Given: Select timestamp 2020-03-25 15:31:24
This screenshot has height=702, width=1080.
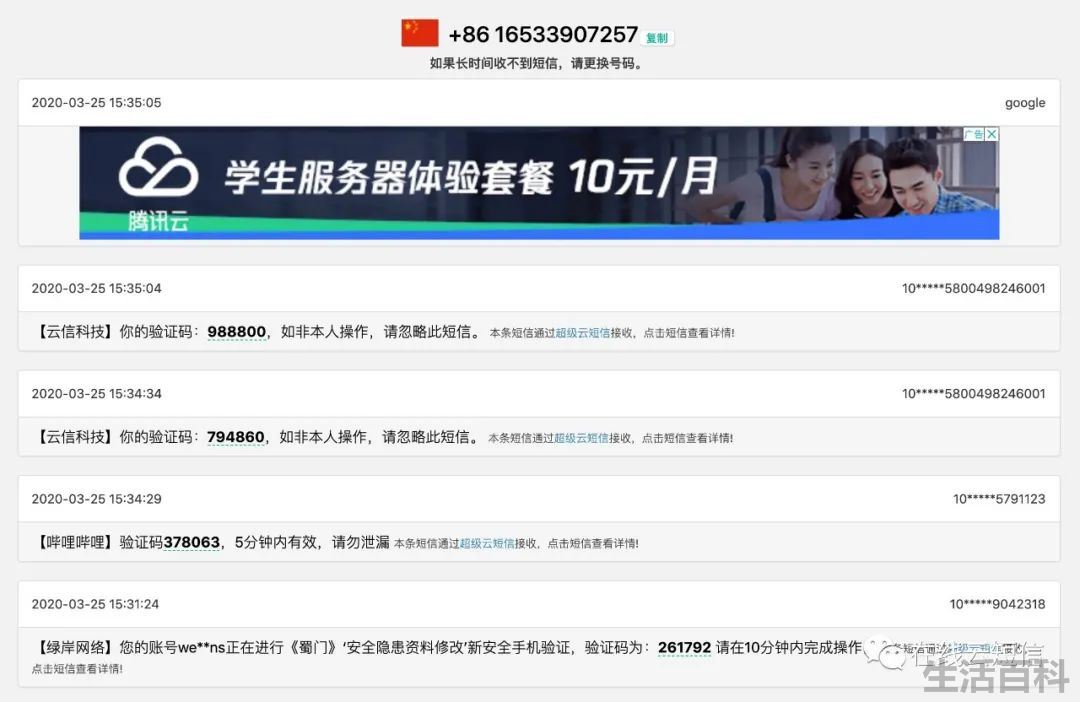Looking at the screenshot, I should click(95, 605).
